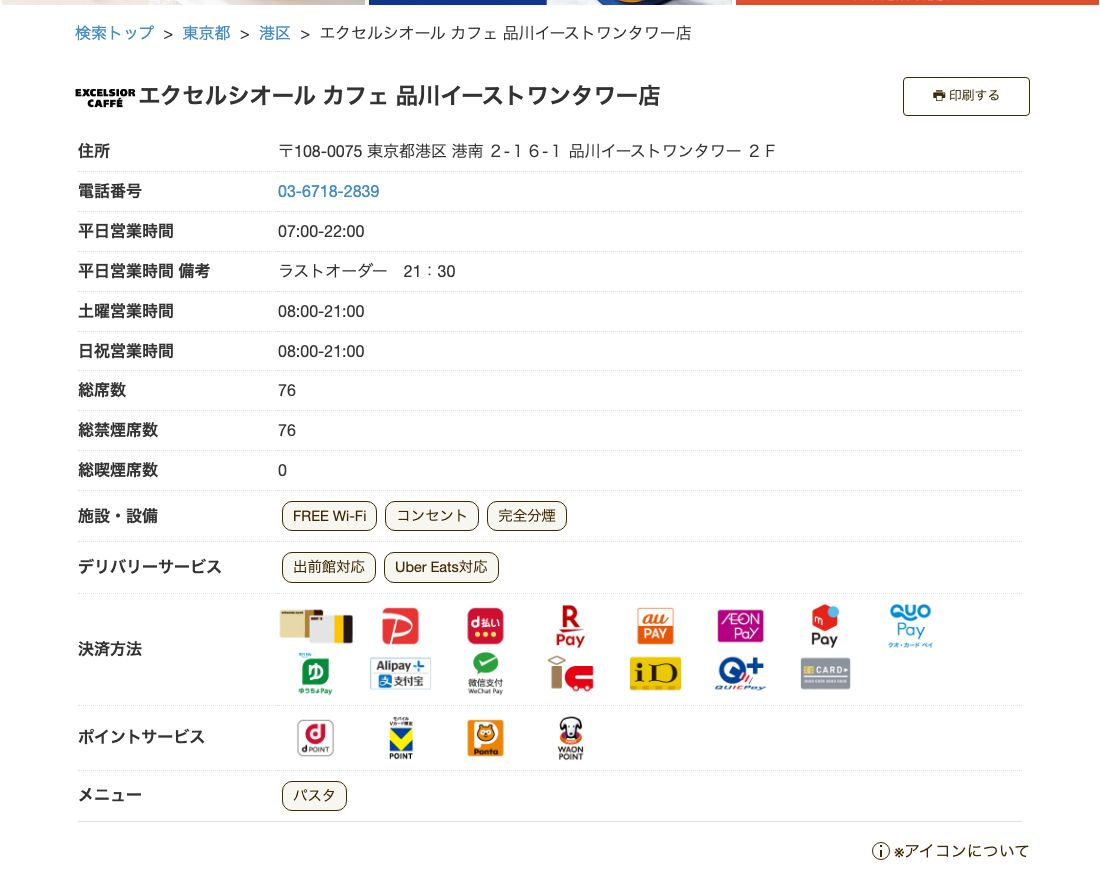Select the V POINT icon

[x=401, y=738]
